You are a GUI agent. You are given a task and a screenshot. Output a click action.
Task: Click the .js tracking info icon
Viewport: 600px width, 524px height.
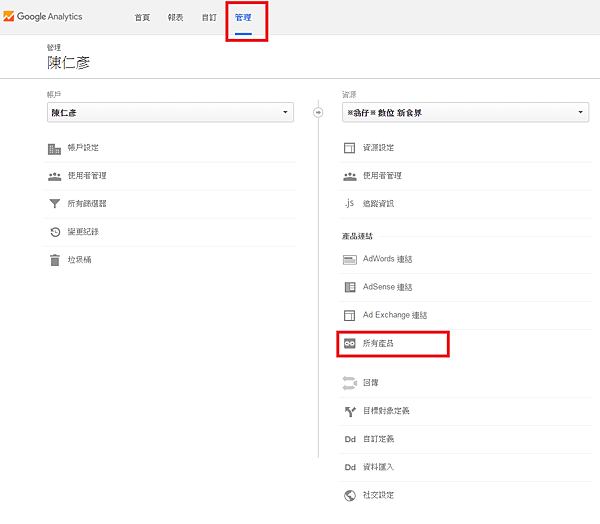point(349,203)
